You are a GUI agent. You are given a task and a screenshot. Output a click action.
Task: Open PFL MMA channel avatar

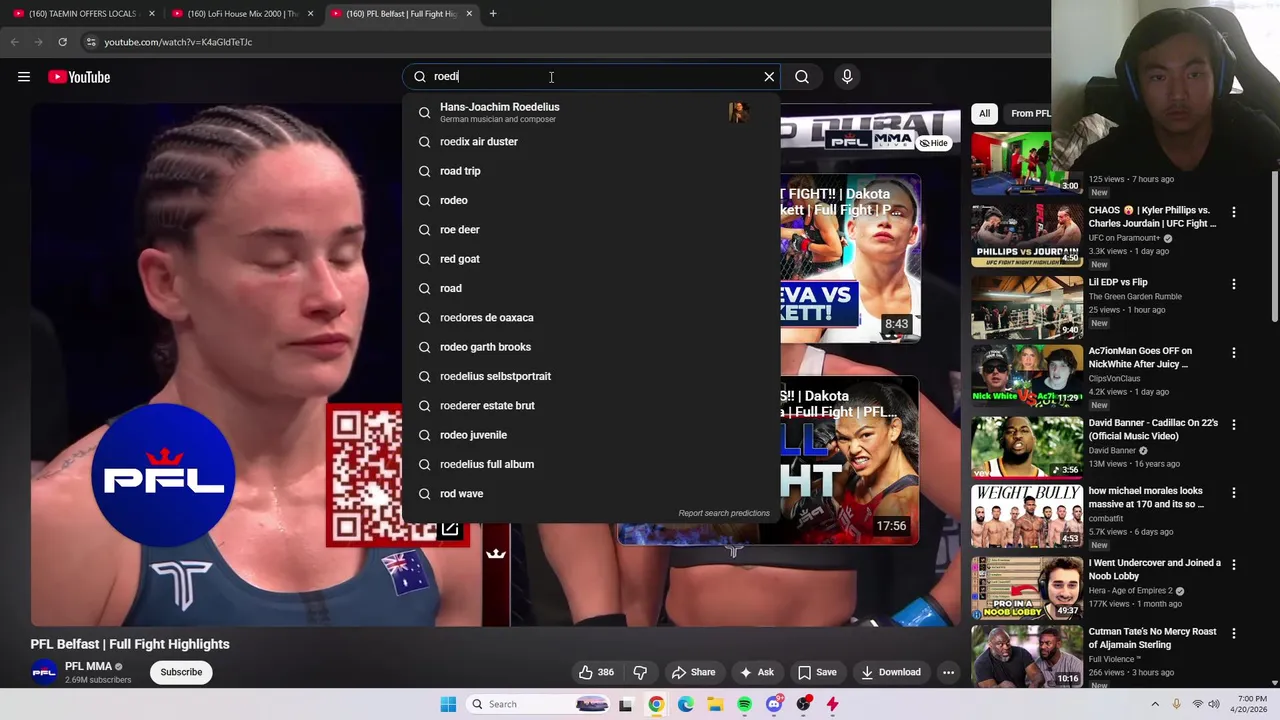click(44, 672)
